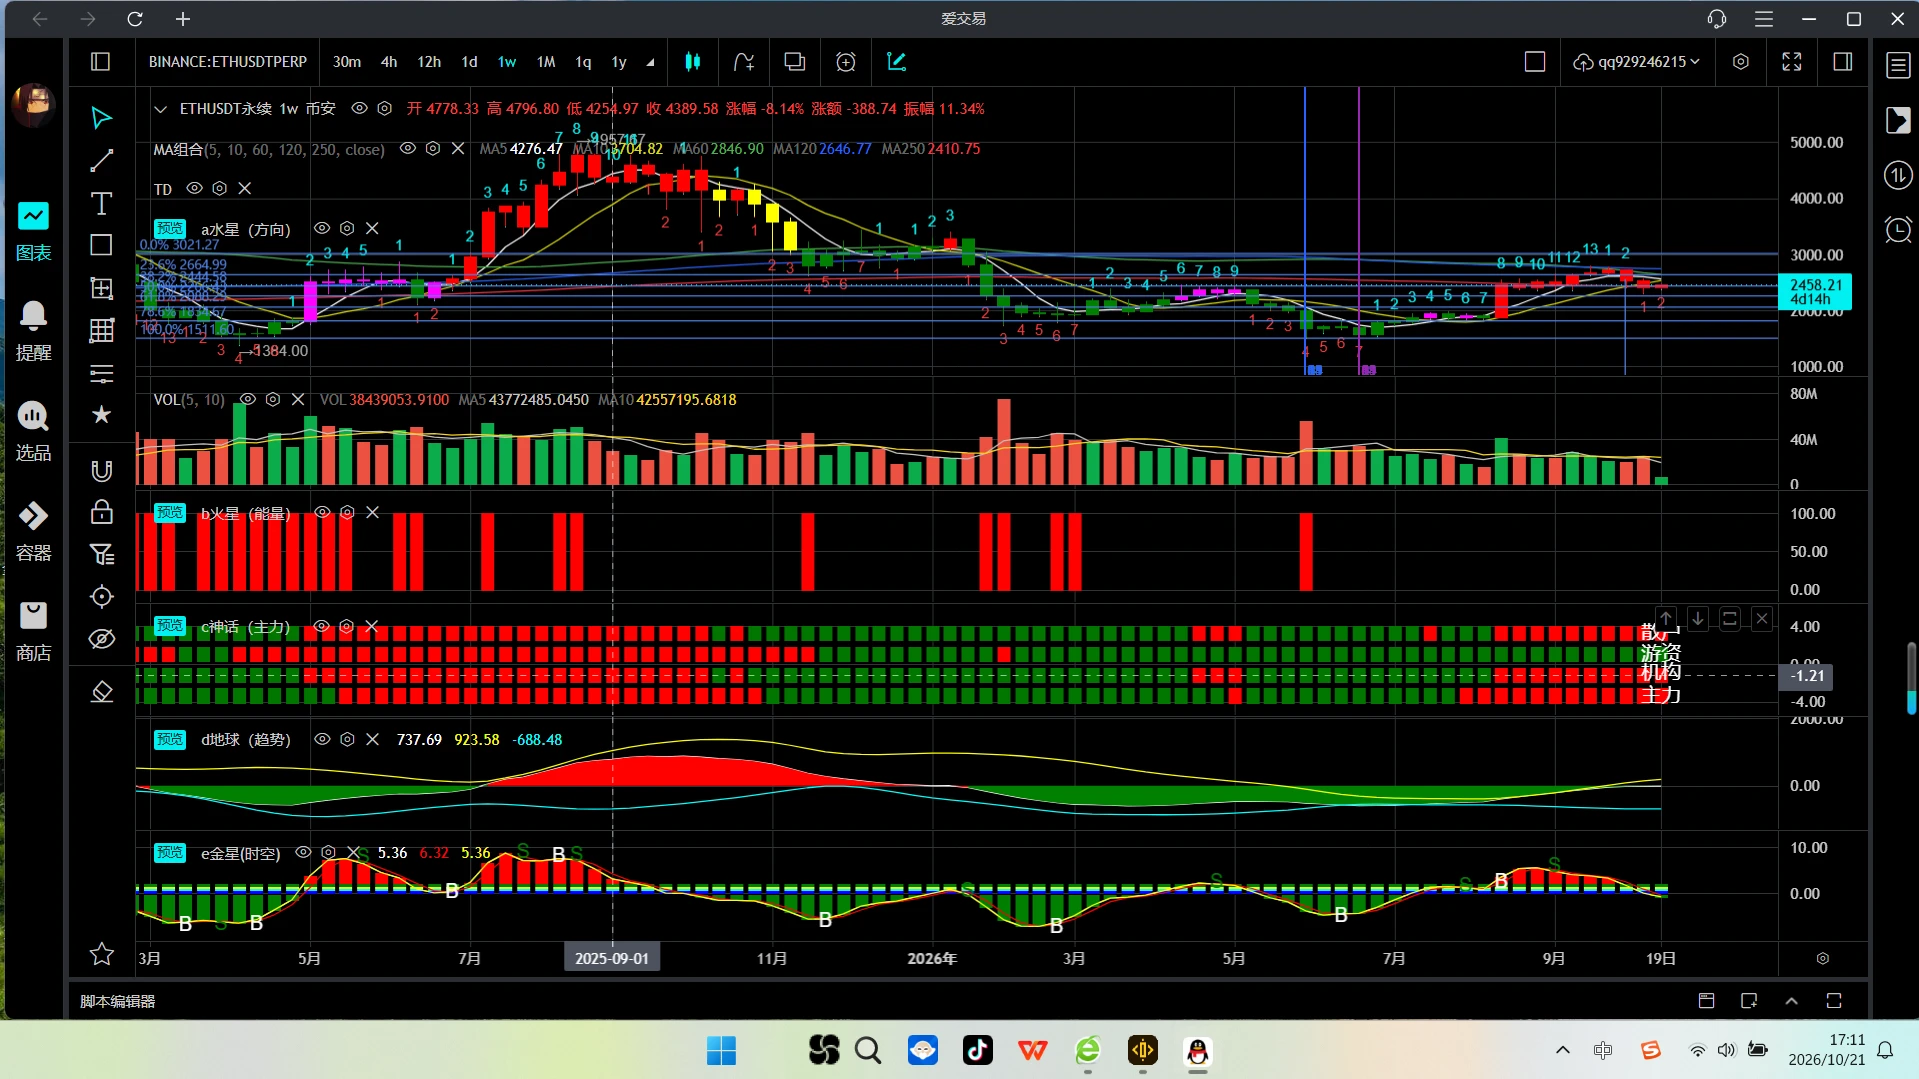
Task: Expand the bottom script editor panel
Action: 1791,1001
